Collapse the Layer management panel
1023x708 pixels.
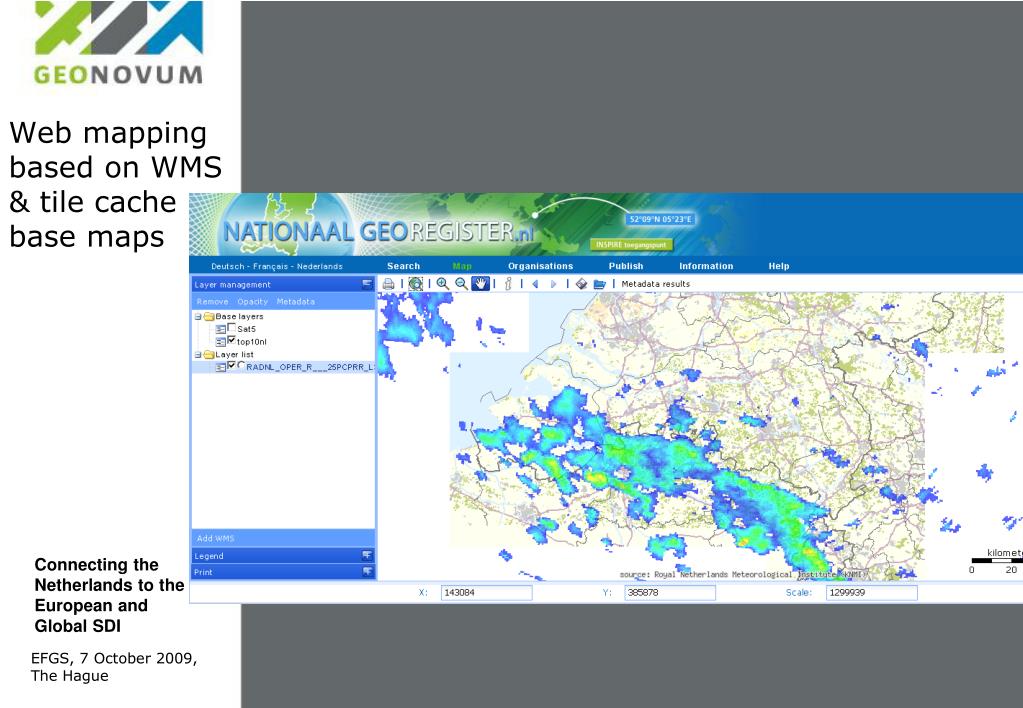click(x=367, y=284)
